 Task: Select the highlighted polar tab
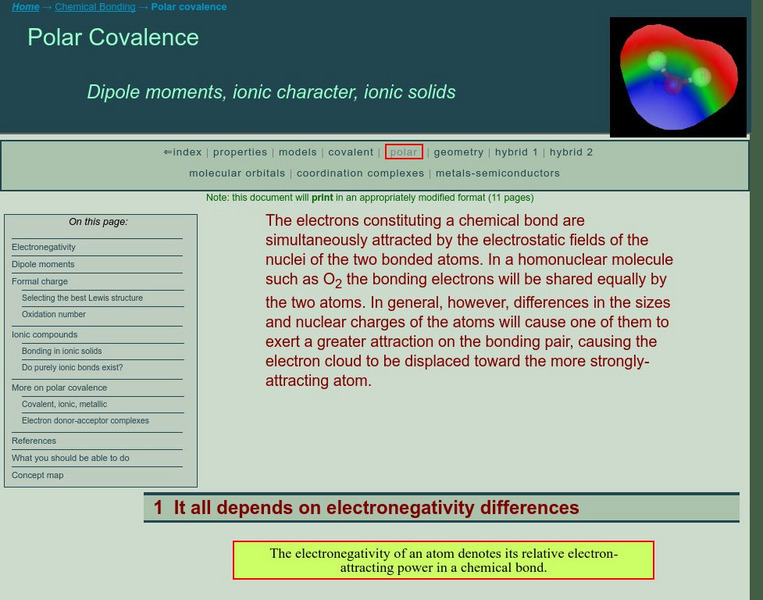(403, 152)
